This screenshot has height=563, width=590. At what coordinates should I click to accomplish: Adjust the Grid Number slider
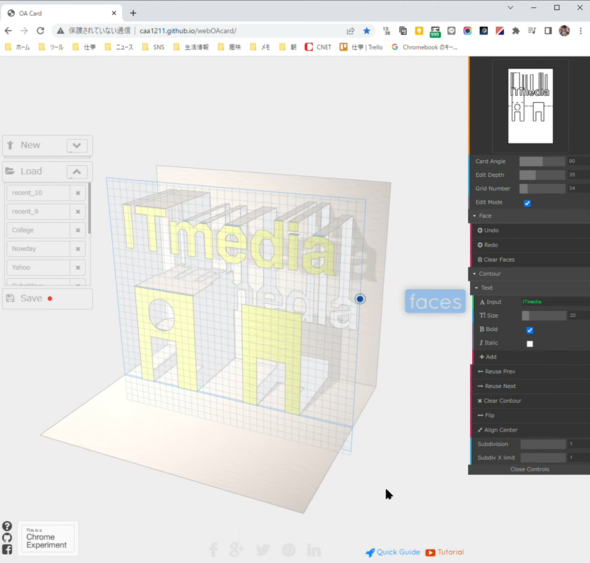[542, 189]
